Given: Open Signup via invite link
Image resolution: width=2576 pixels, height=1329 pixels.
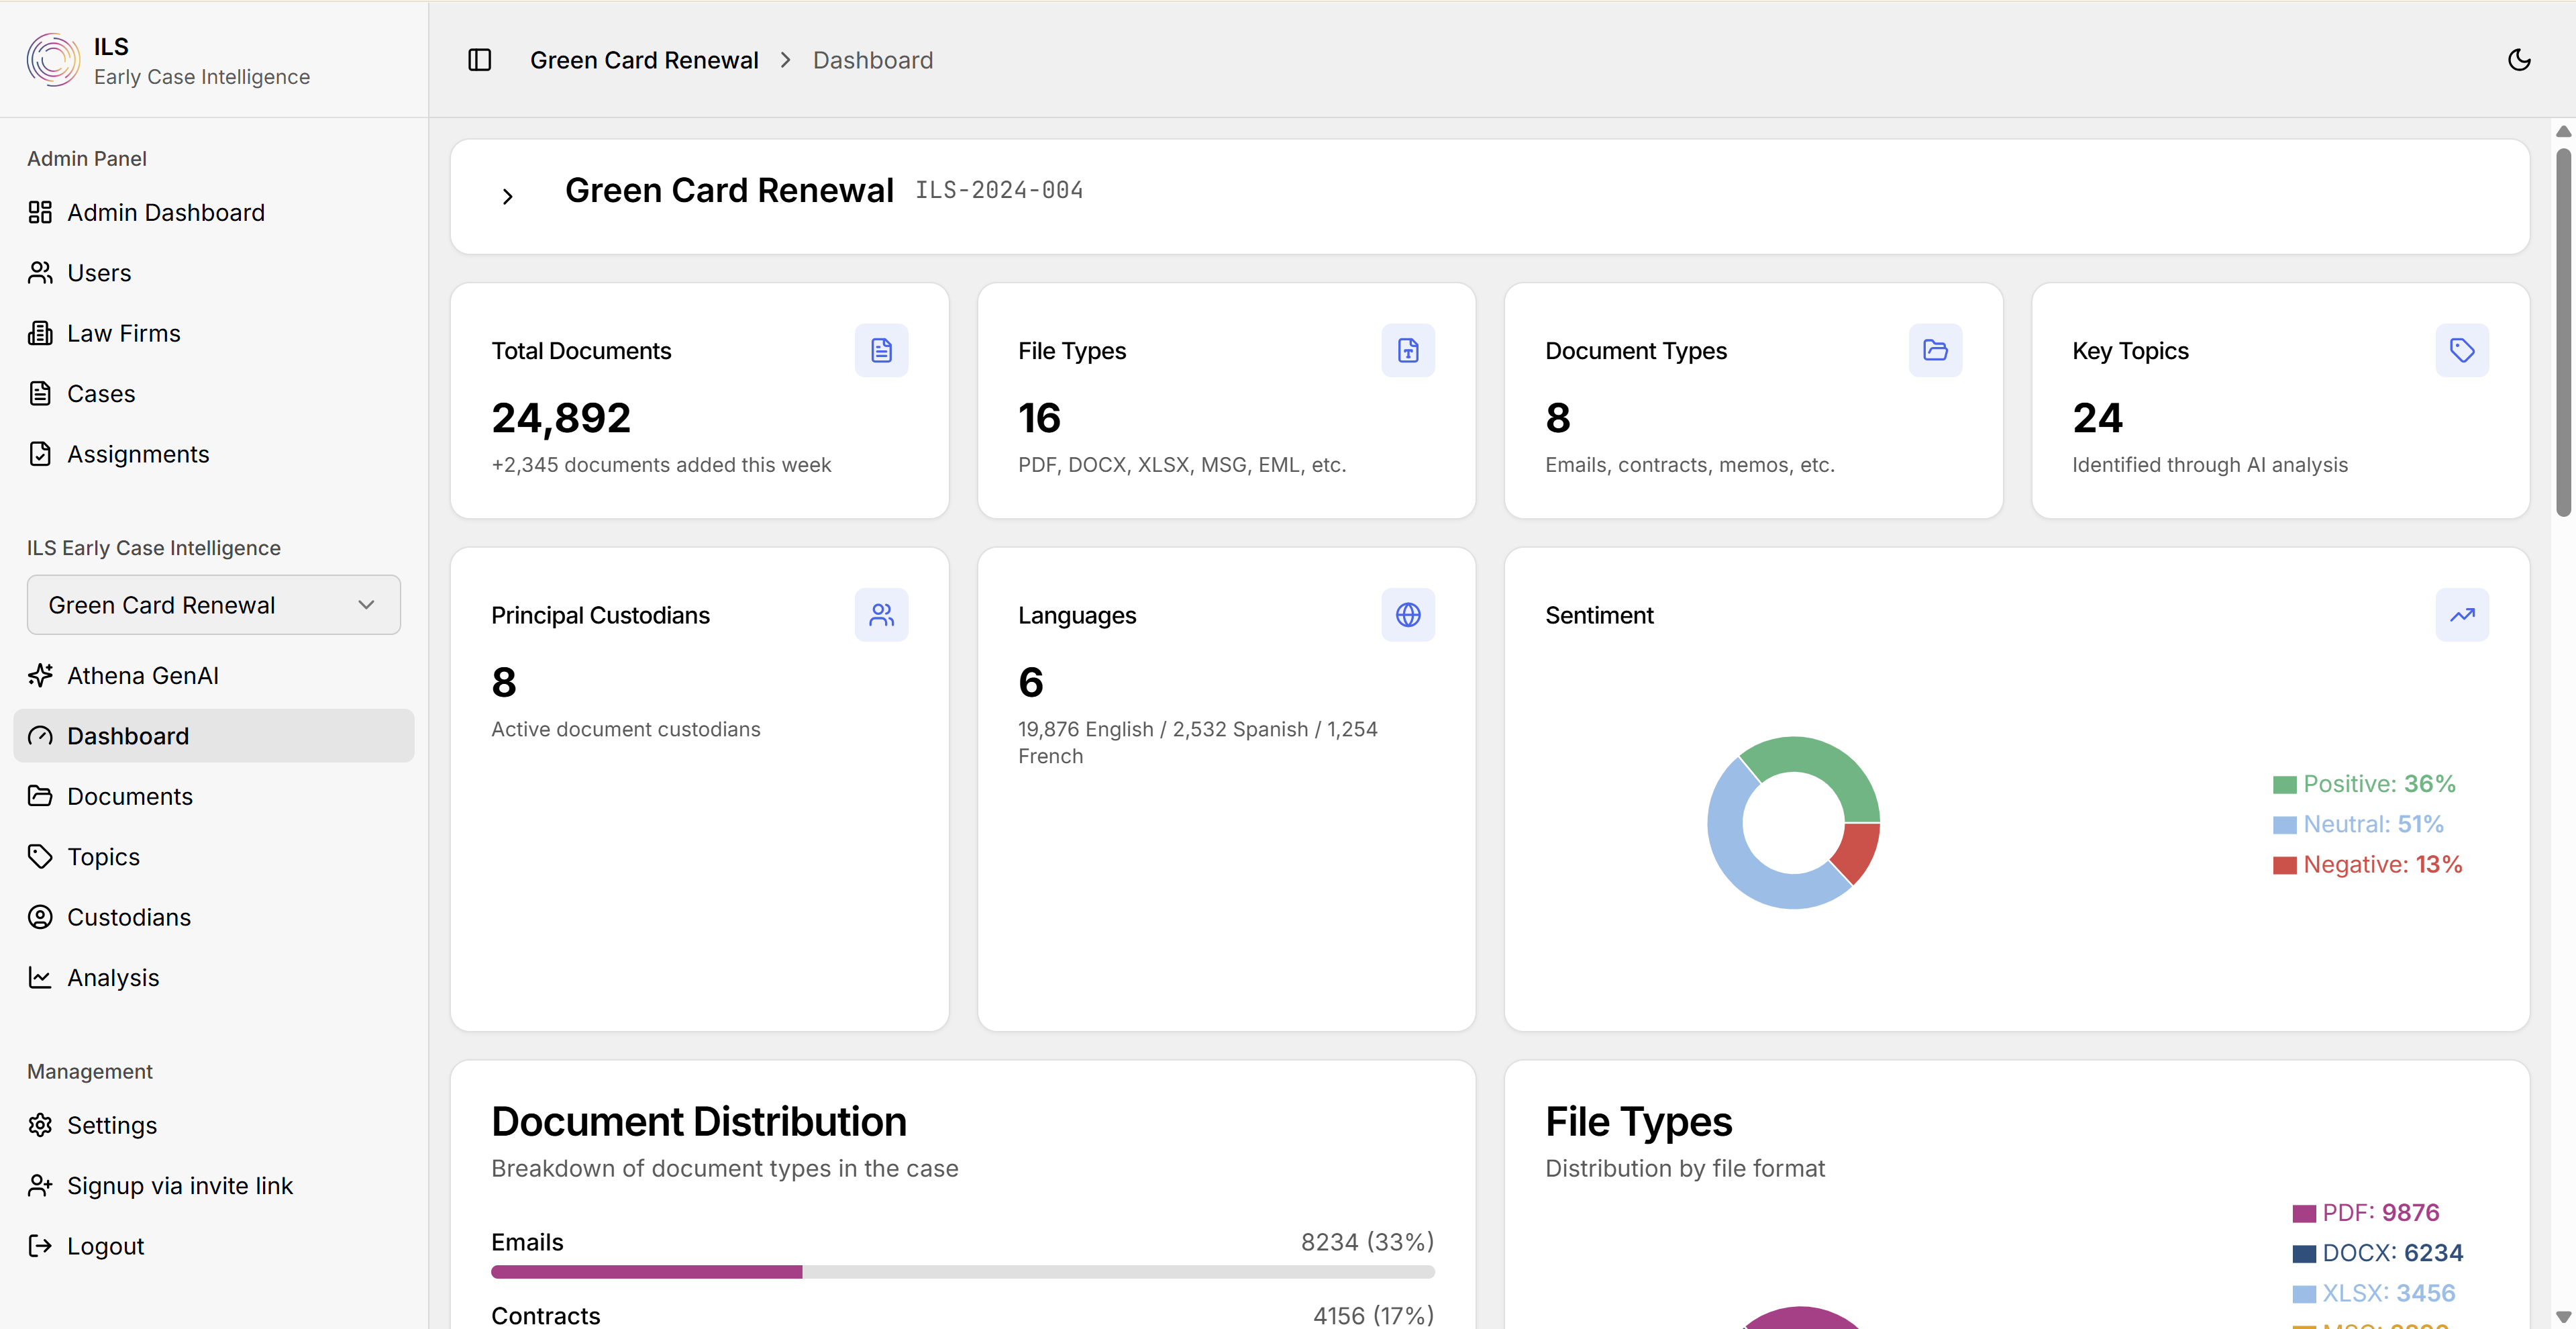Looking at the screenshot, I should (214, 1185).
